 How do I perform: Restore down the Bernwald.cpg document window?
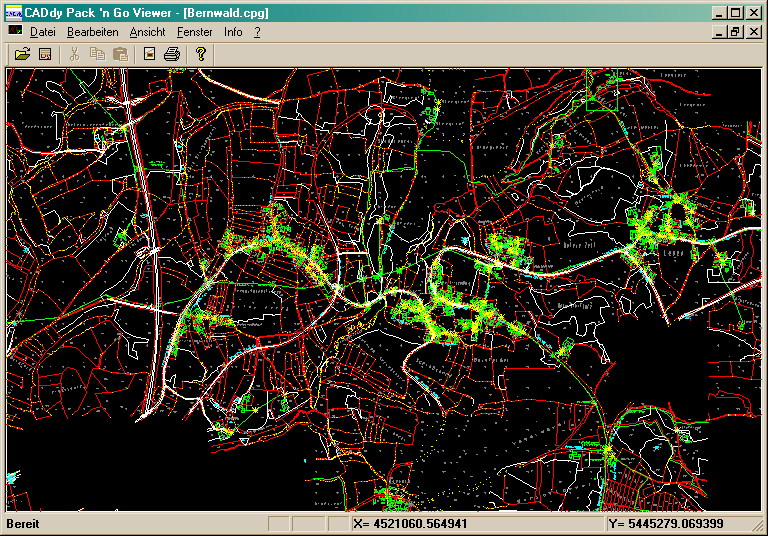[735, 32]
